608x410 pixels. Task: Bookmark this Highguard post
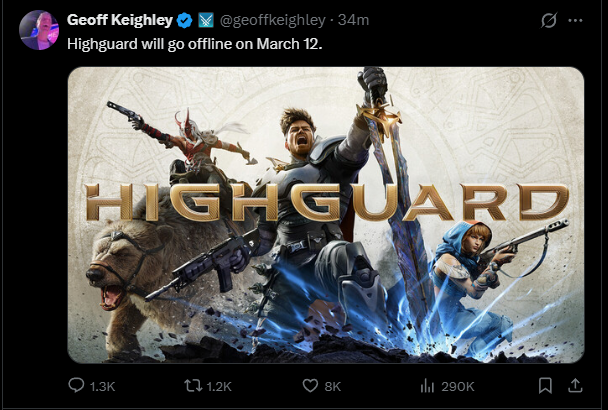[545, 386]
